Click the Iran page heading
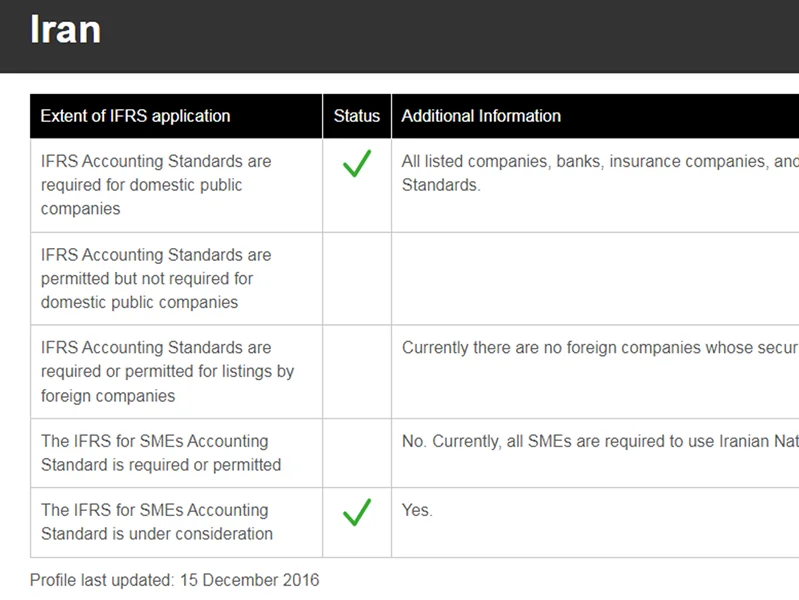This screenshot has height=600, width=799. pyautogui.click(x=65, y=29)
